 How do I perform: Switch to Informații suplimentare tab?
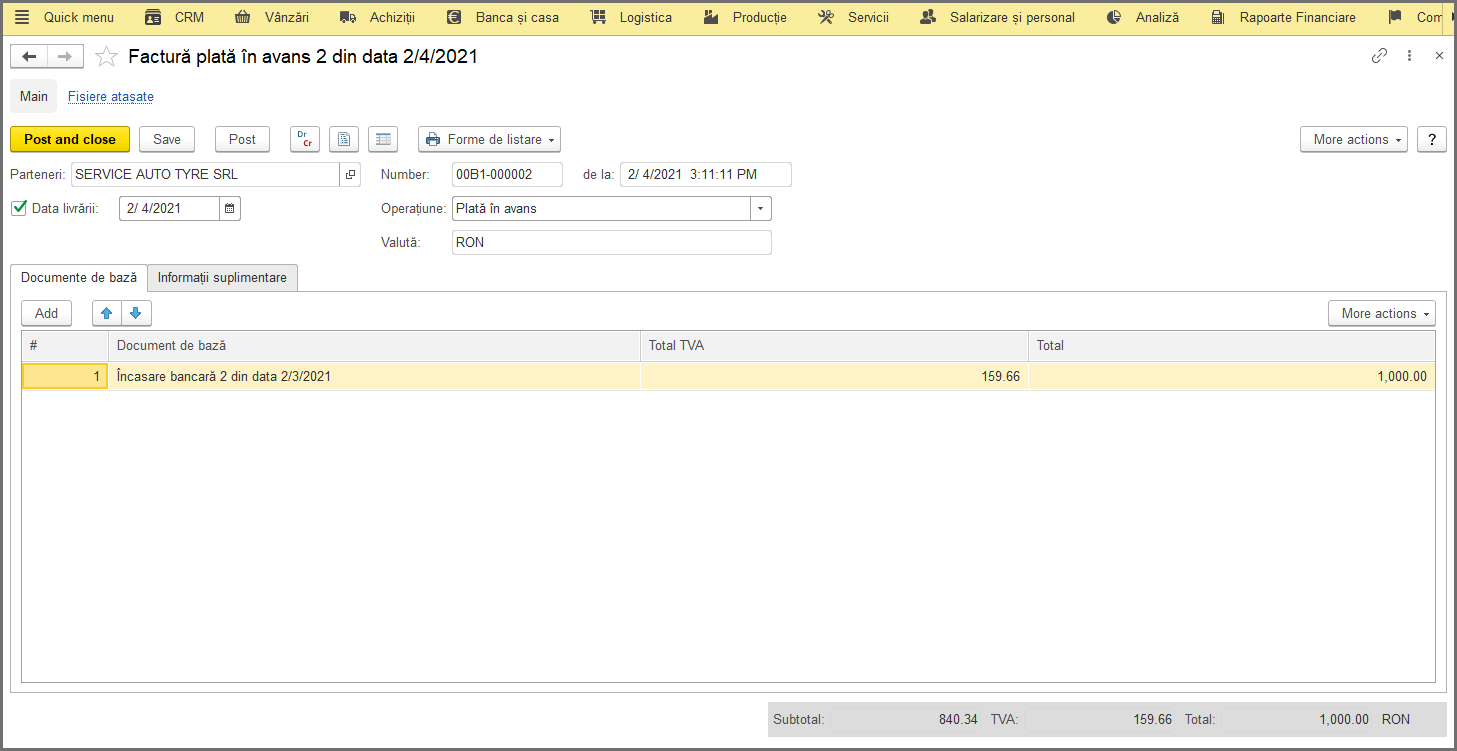[222, 278]
